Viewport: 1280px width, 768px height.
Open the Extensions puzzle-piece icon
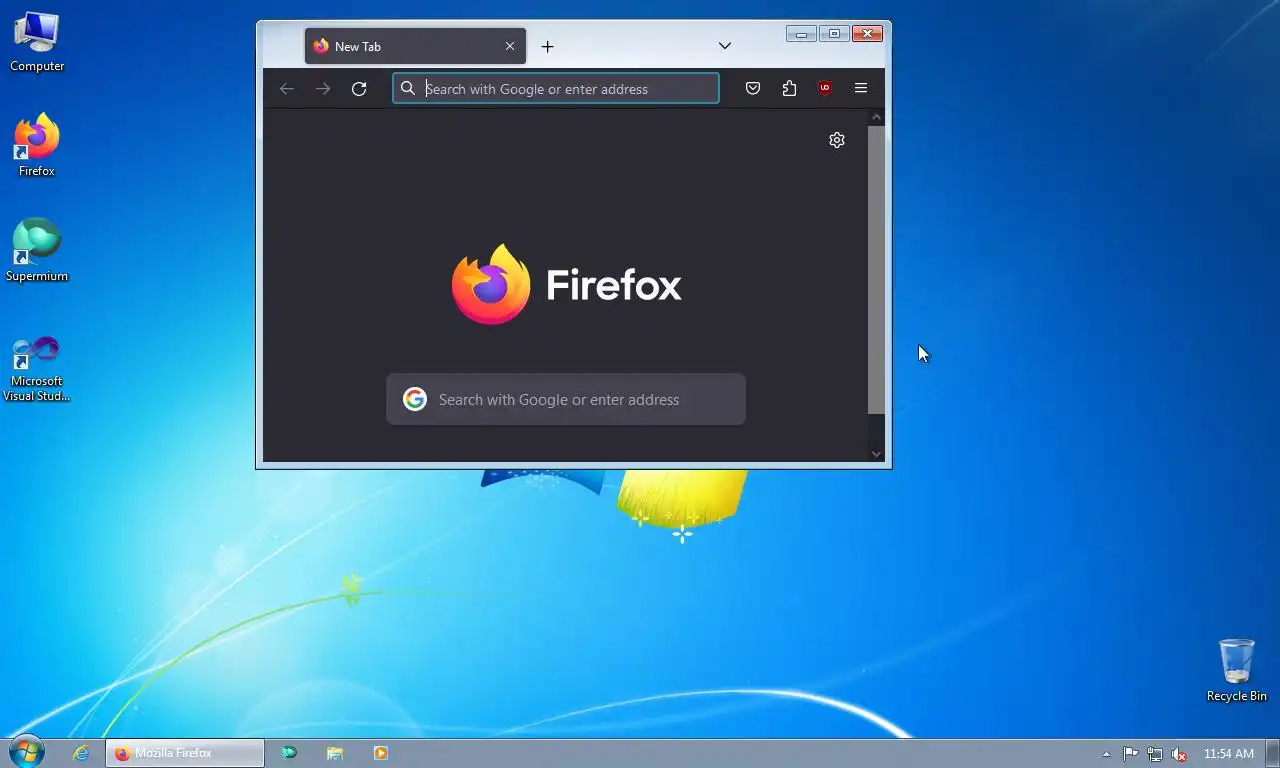789,88
